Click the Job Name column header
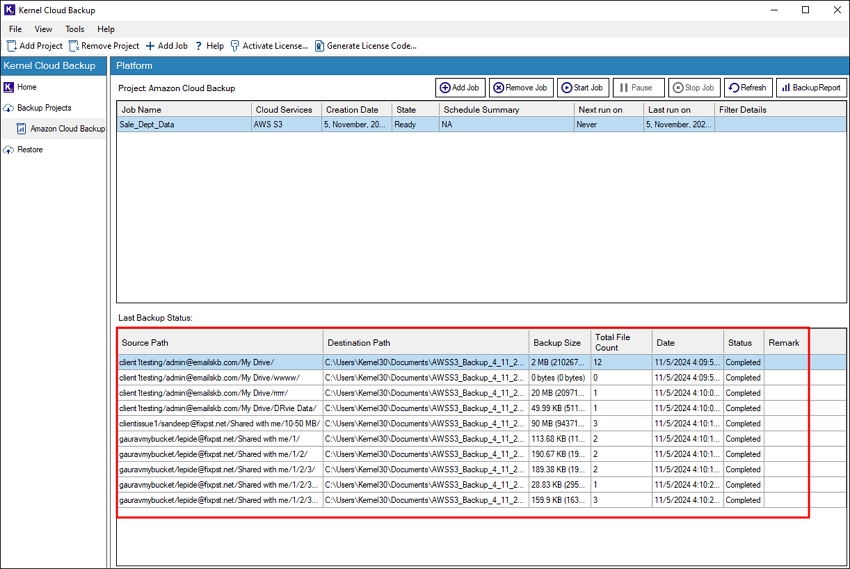850x569 pixels. (x=184, y=109)
